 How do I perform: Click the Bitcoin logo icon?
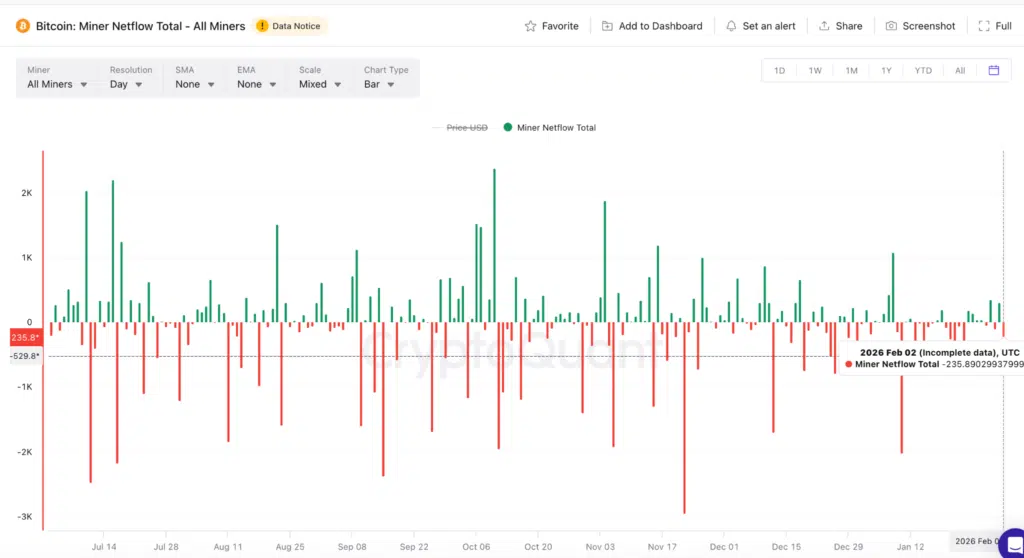tap(22, 26)
